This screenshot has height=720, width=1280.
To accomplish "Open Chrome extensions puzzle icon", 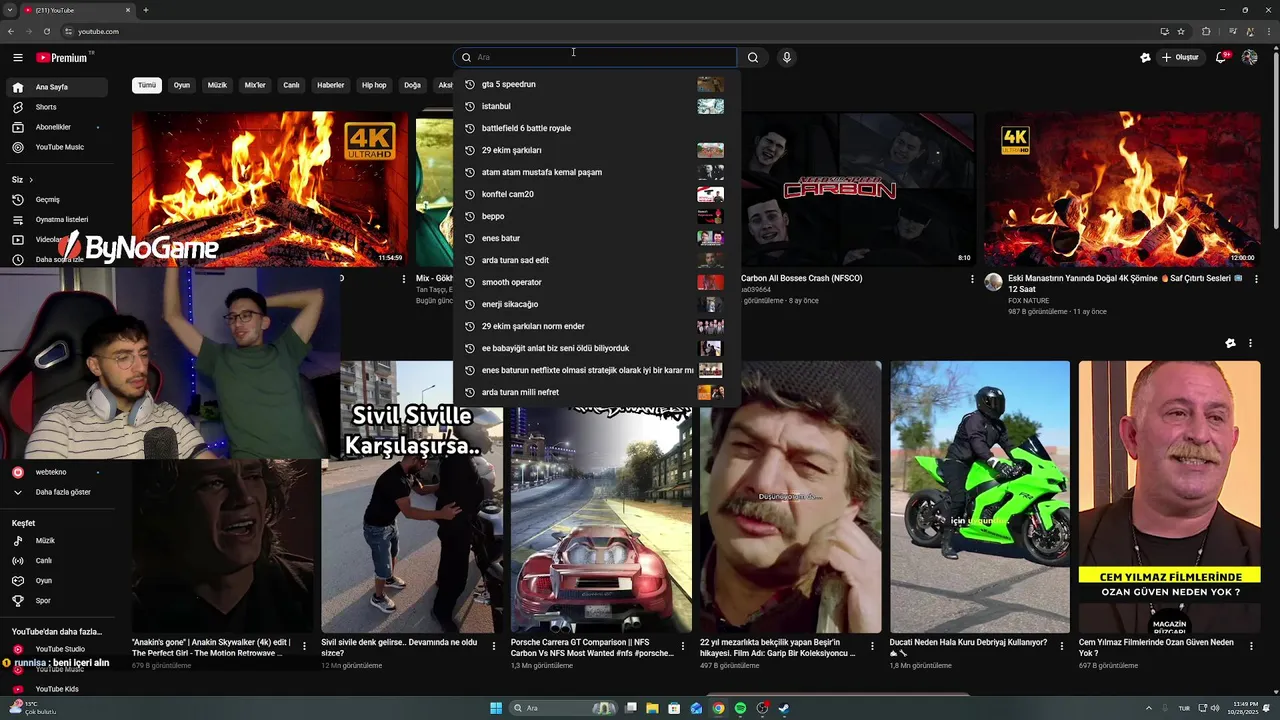I will 1206,31.
